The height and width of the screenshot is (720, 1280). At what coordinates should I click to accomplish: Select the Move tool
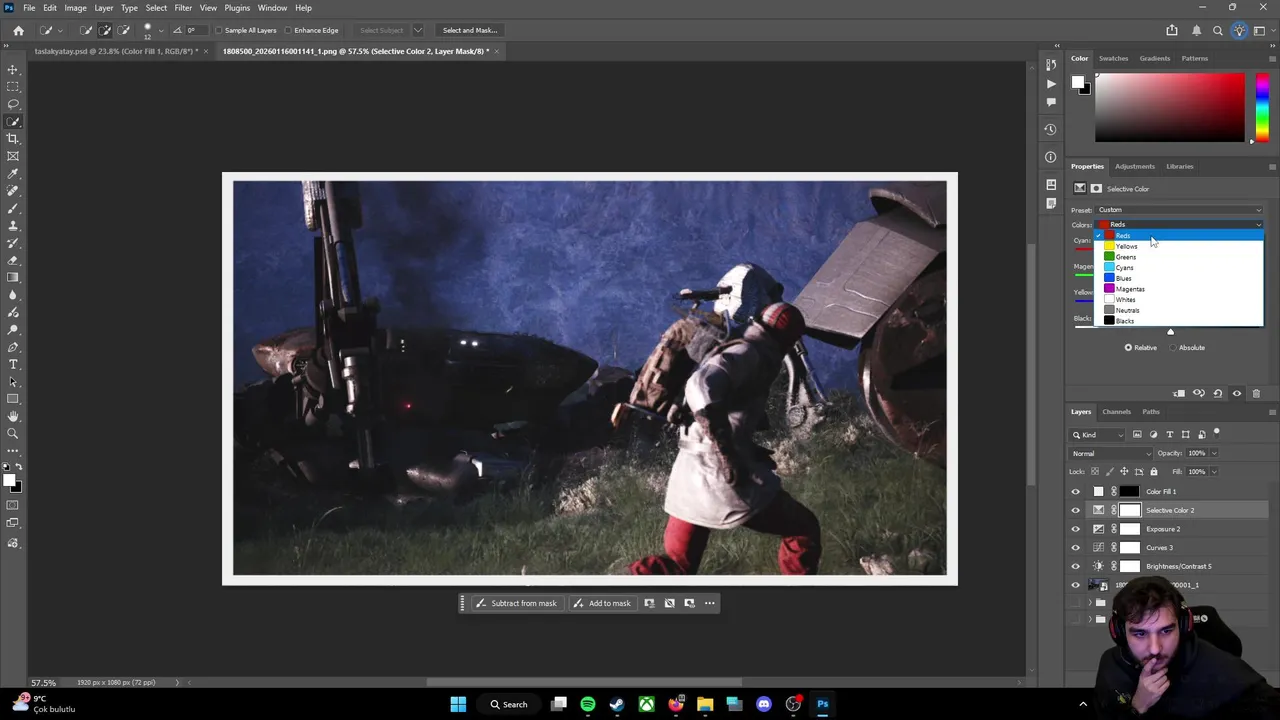(13, 70)
